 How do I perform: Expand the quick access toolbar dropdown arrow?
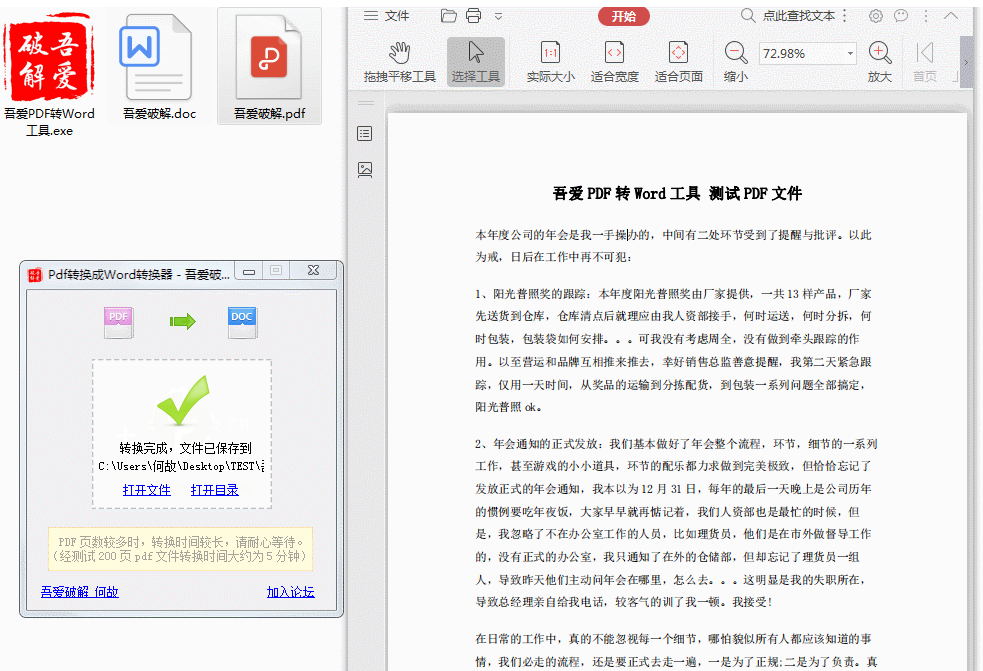[498, 16]
